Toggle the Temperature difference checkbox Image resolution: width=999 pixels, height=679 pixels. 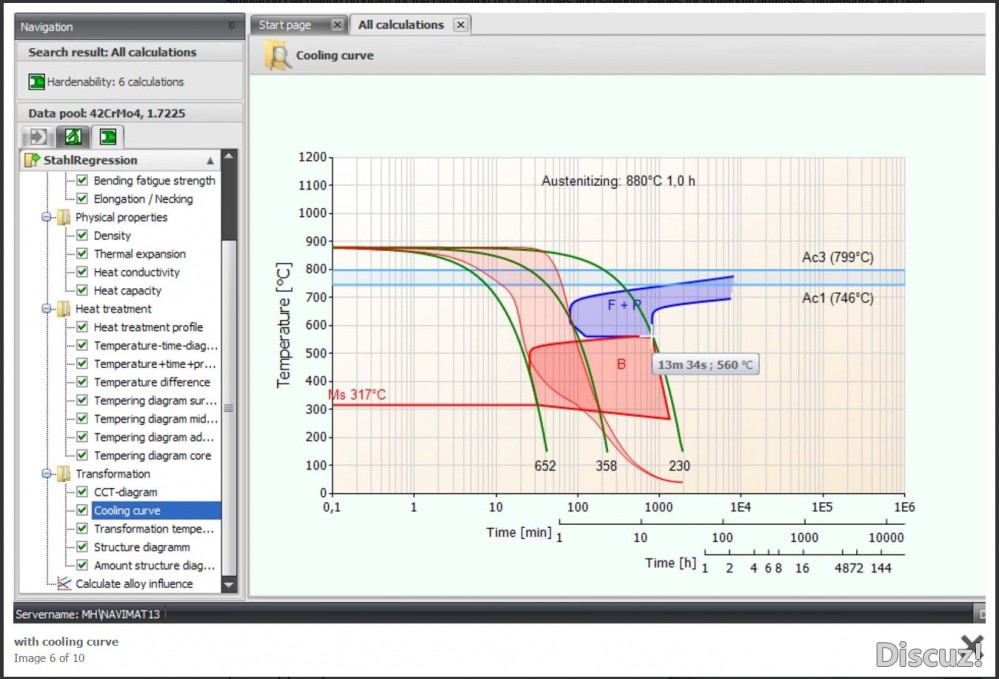click(82, 382)
